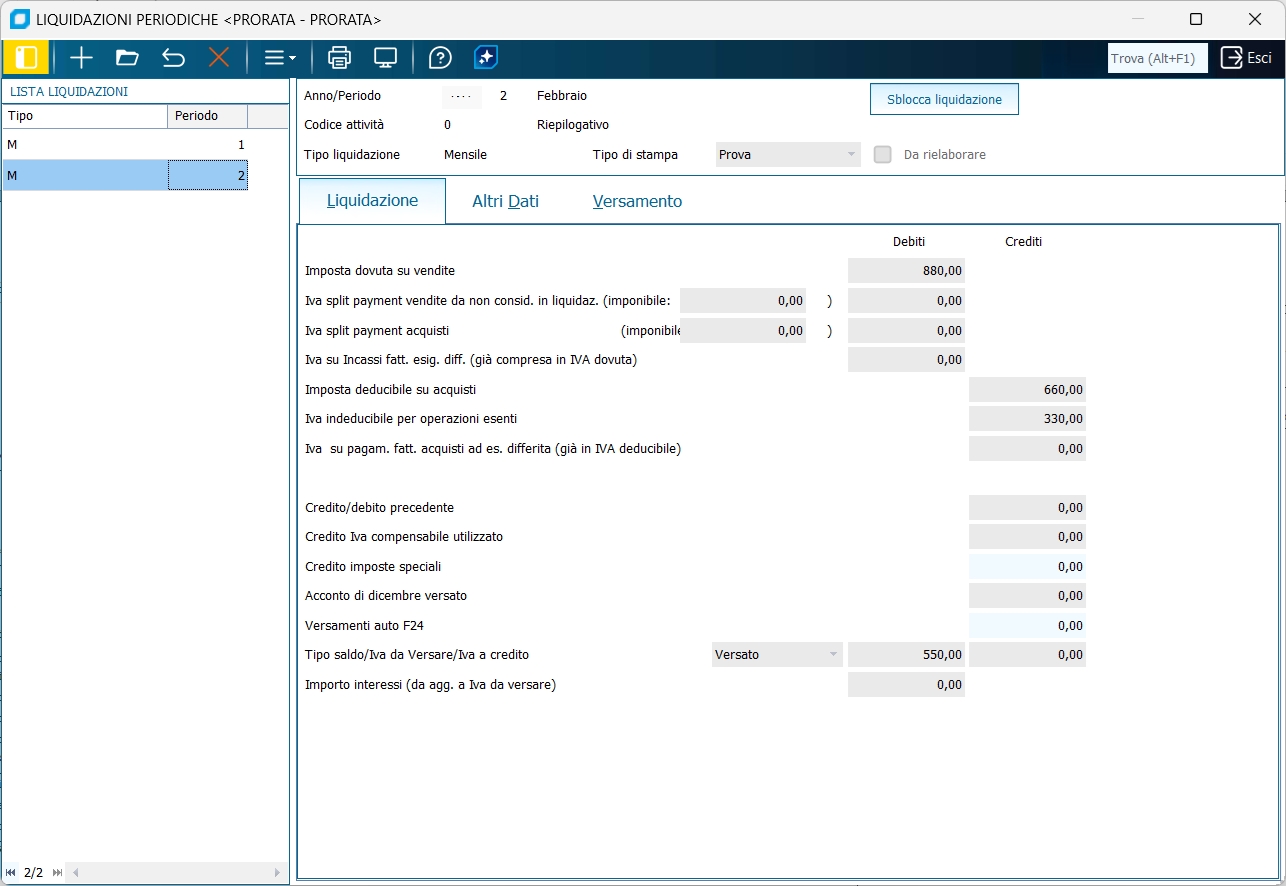Open help via question mark icon
This screenshot has height=886, width=1286.
(x=440, y=58)
